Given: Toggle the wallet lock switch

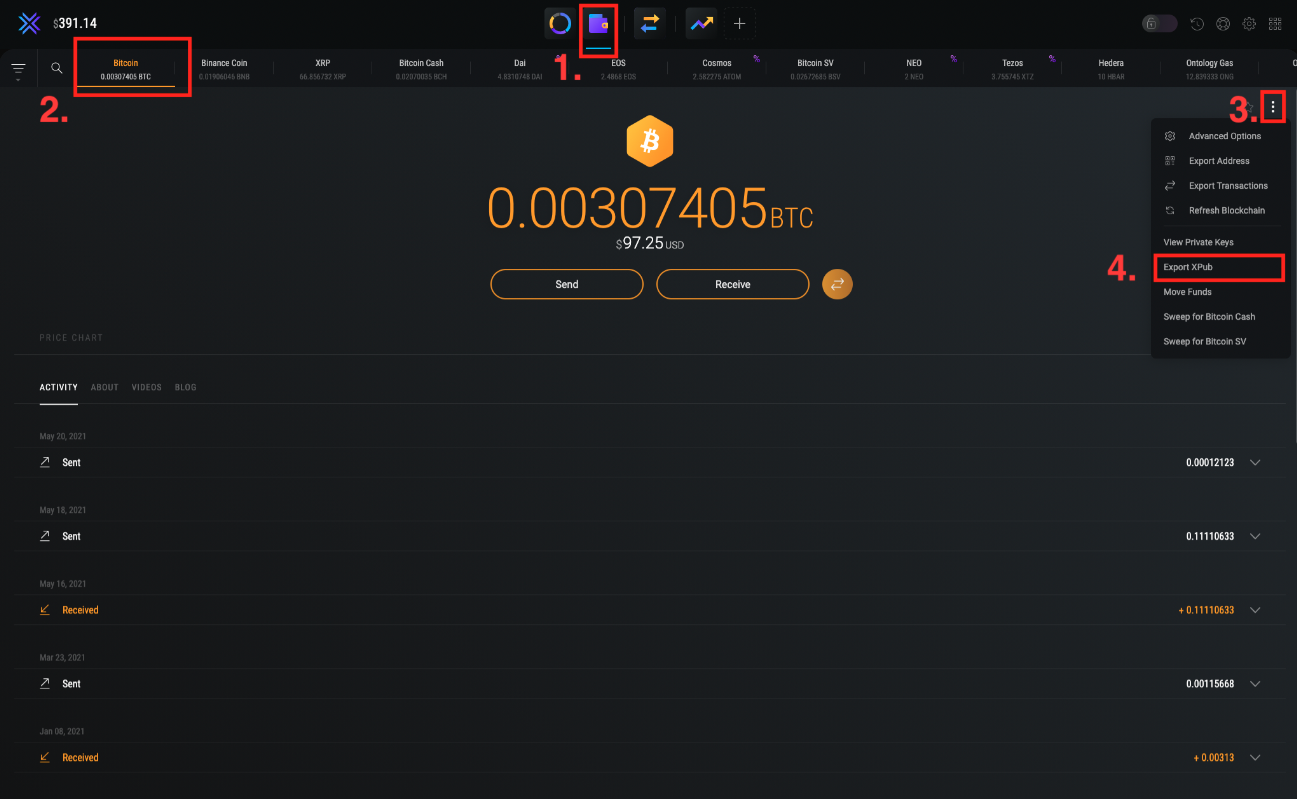Looking at the screenshot, I should click(1158, 22).
